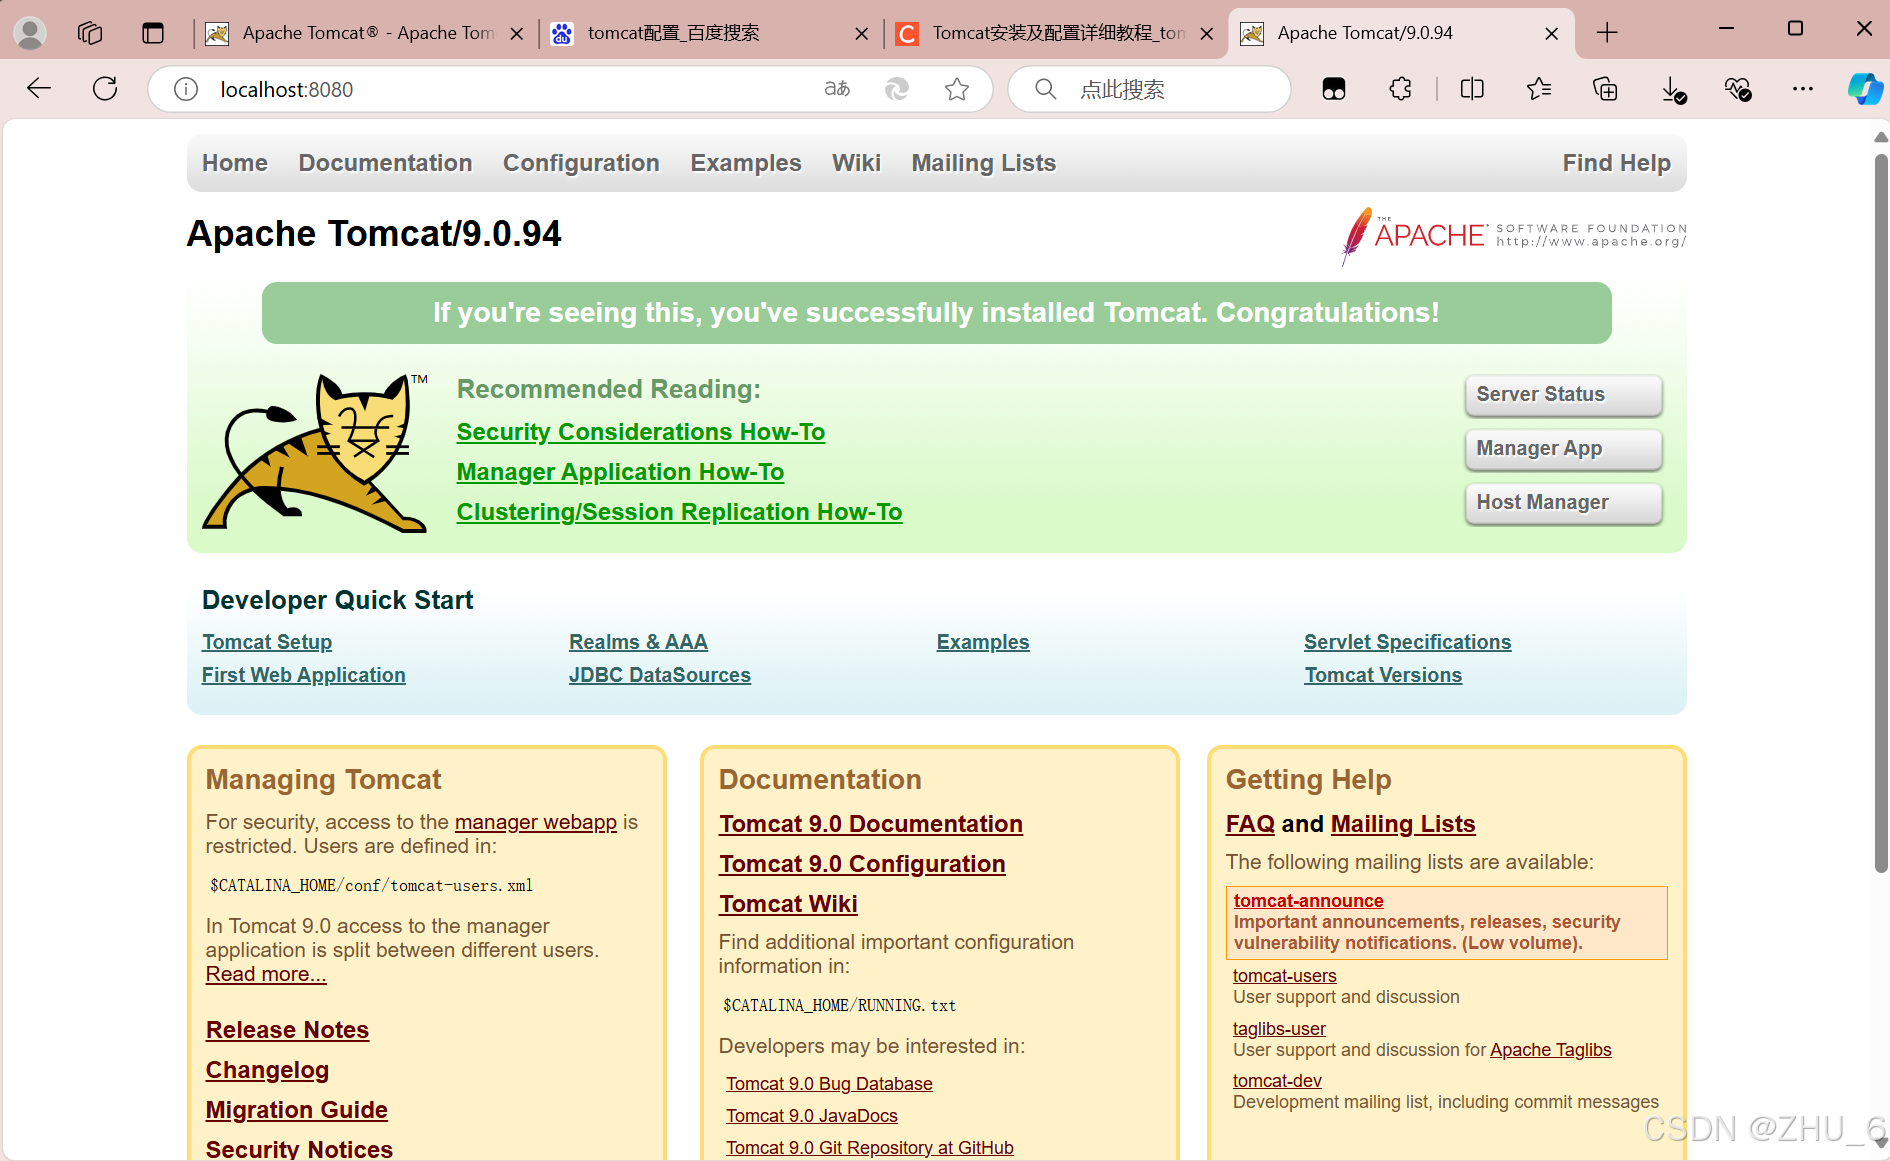1890x1161 pixels.
Task: Open Find Help in navigation bar
Action: tap(1617, 163)
